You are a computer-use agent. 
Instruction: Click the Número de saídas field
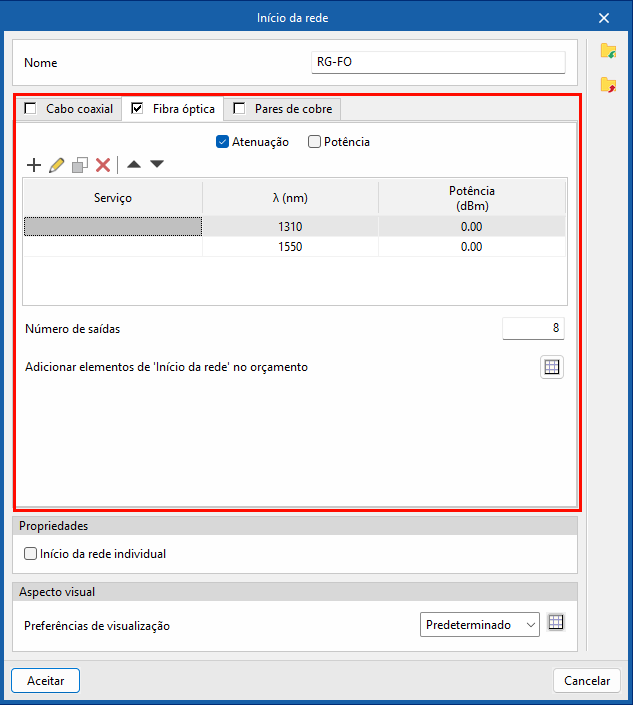533,328
